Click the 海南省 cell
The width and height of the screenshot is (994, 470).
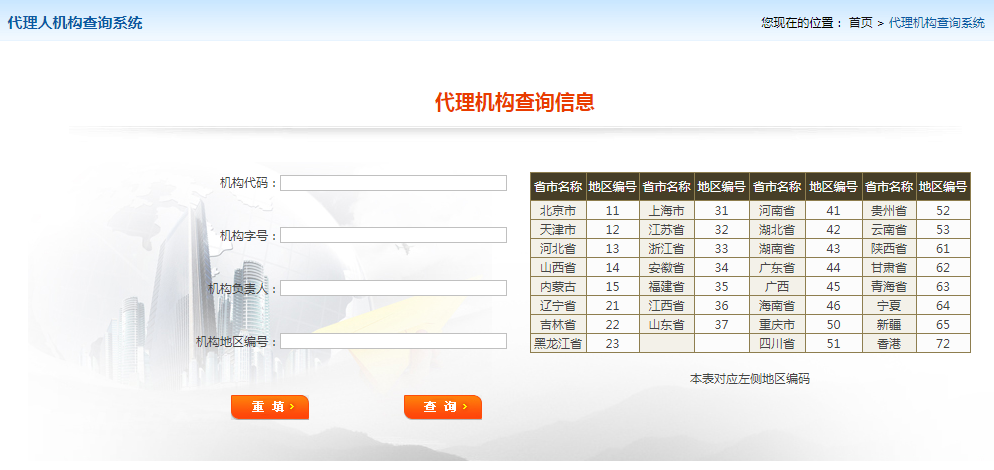coord(777,306)
